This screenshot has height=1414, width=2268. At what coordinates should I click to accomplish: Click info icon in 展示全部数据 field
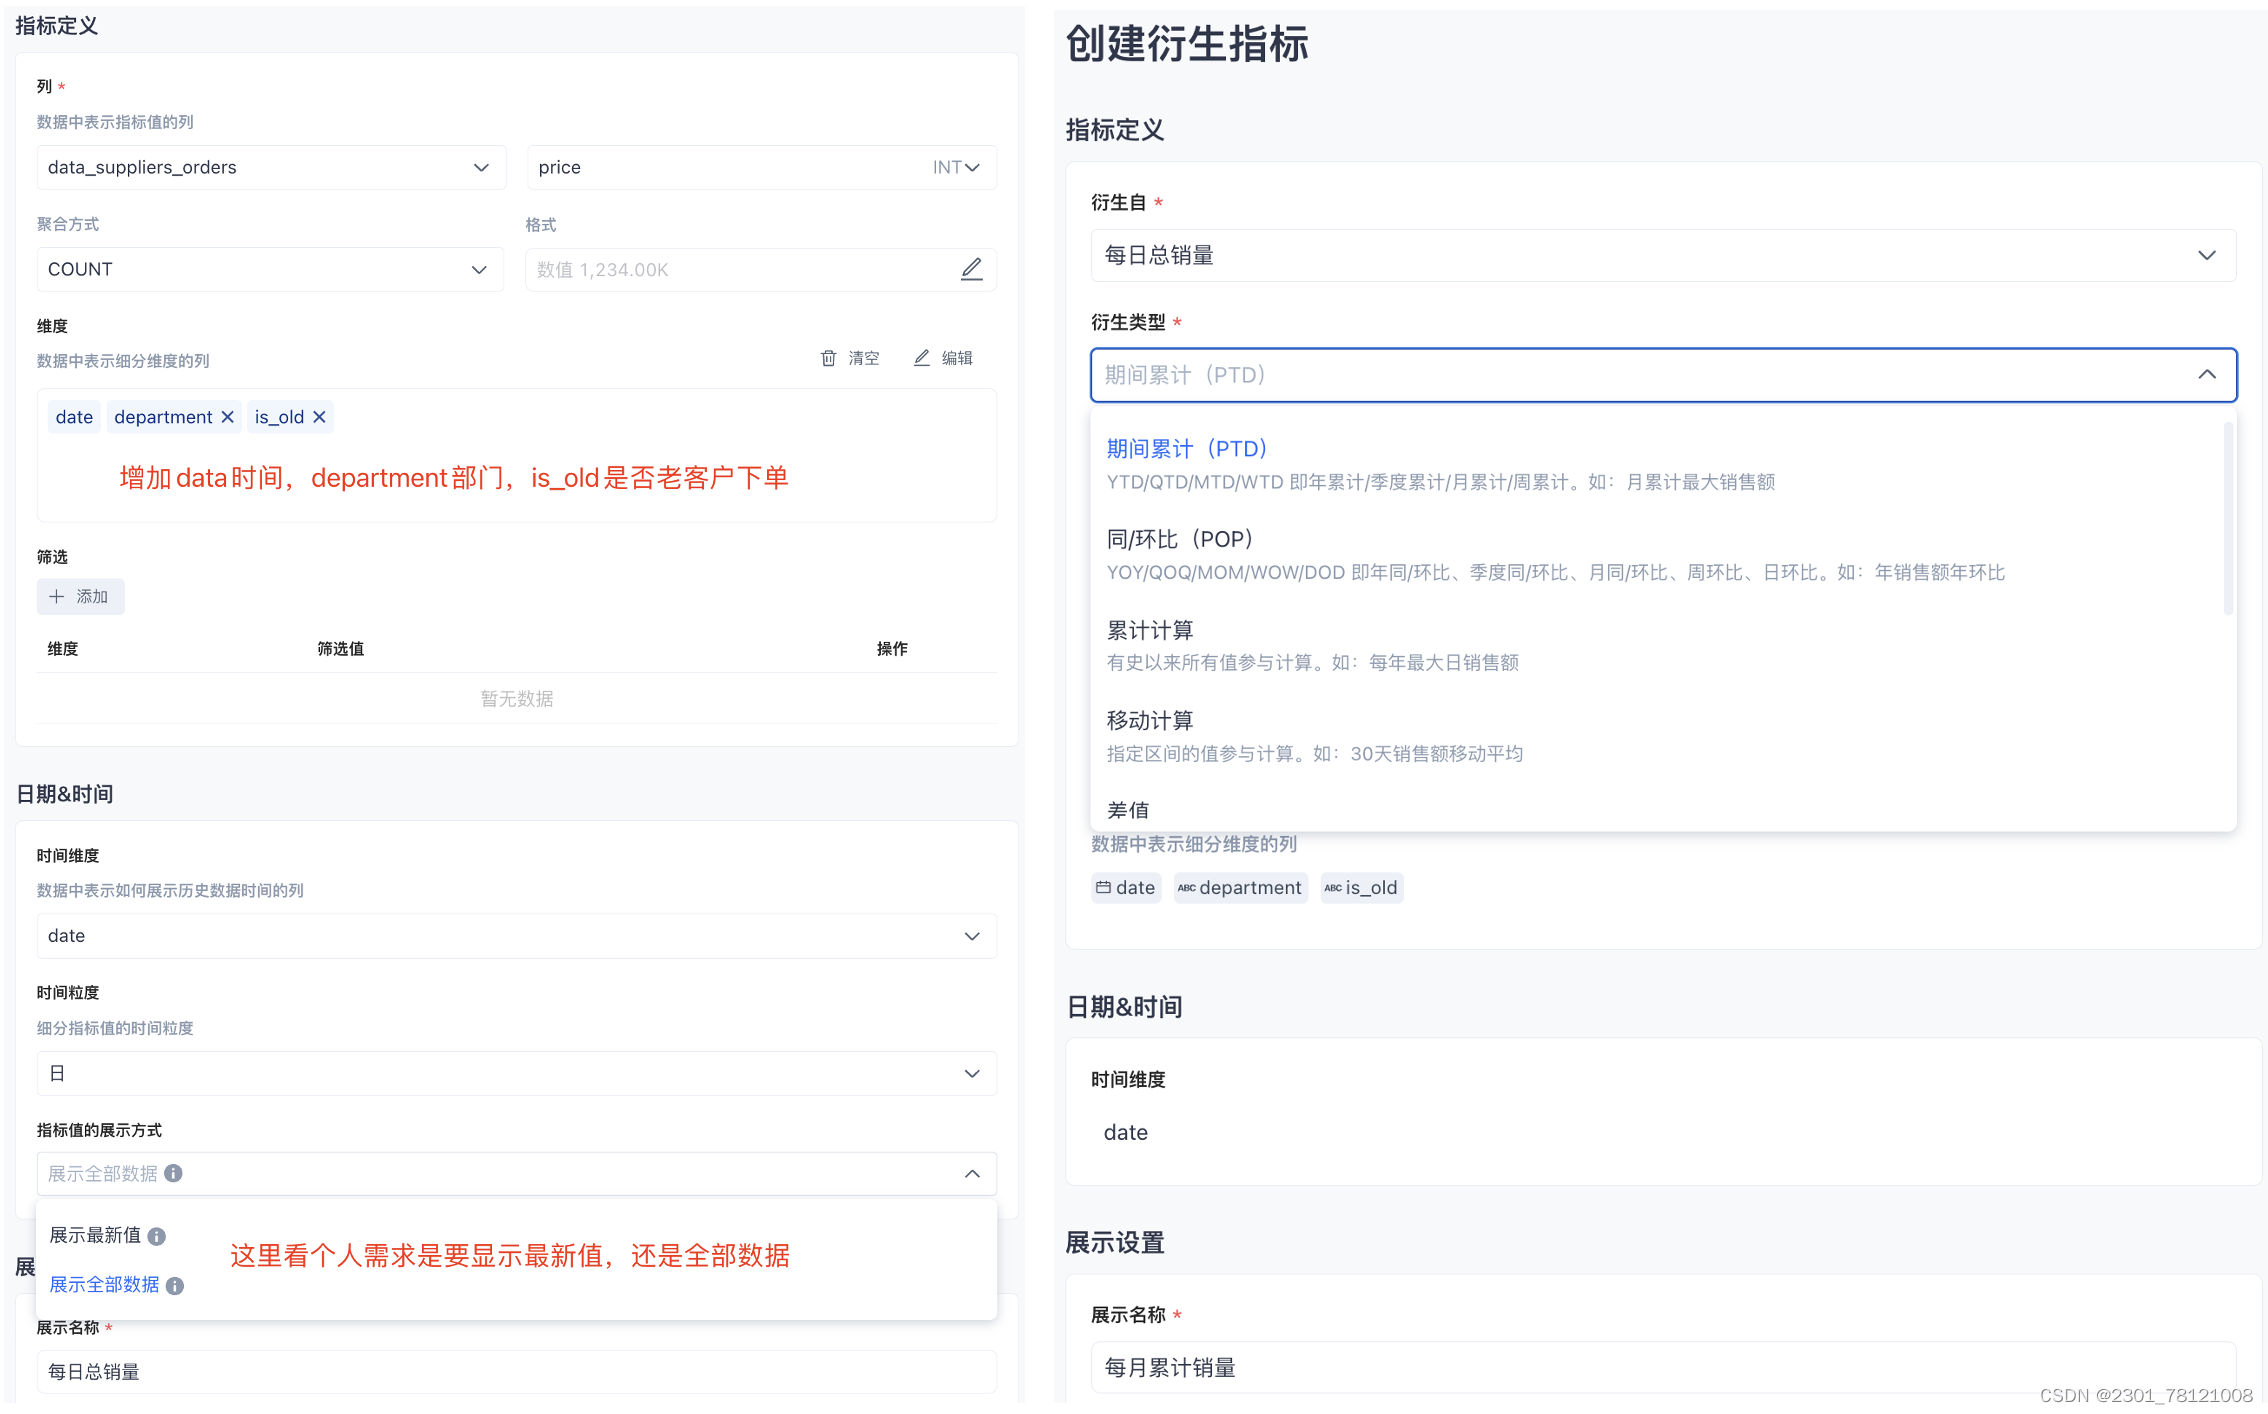[174, 1173]
